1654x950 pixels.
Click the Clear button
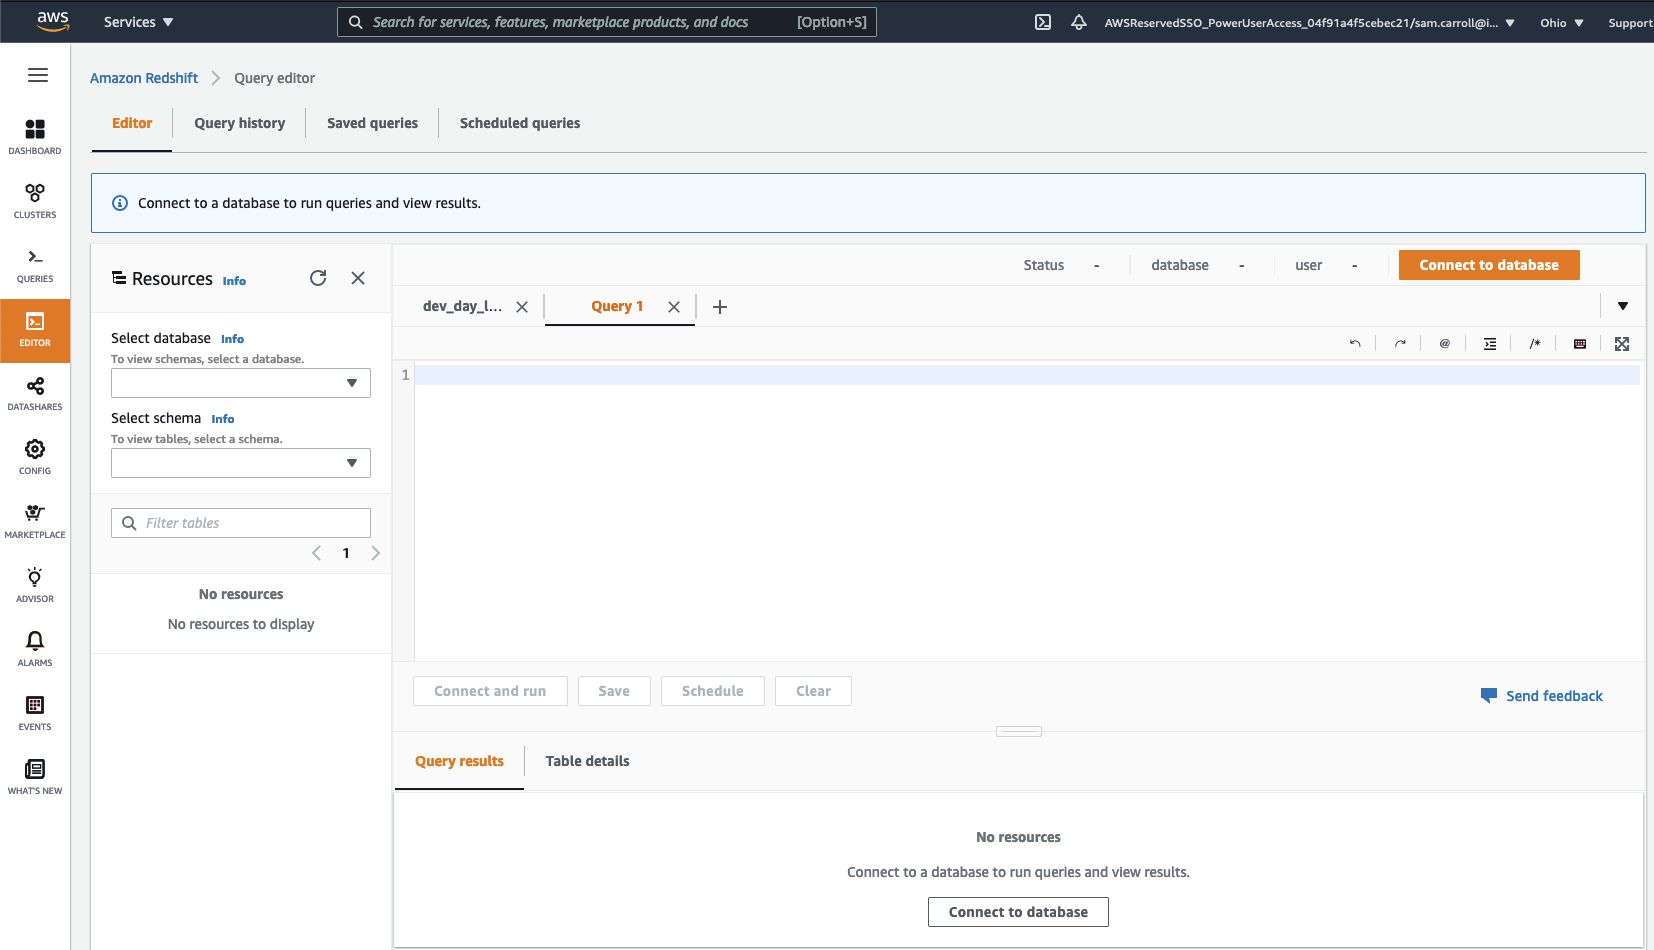point(813,691)
